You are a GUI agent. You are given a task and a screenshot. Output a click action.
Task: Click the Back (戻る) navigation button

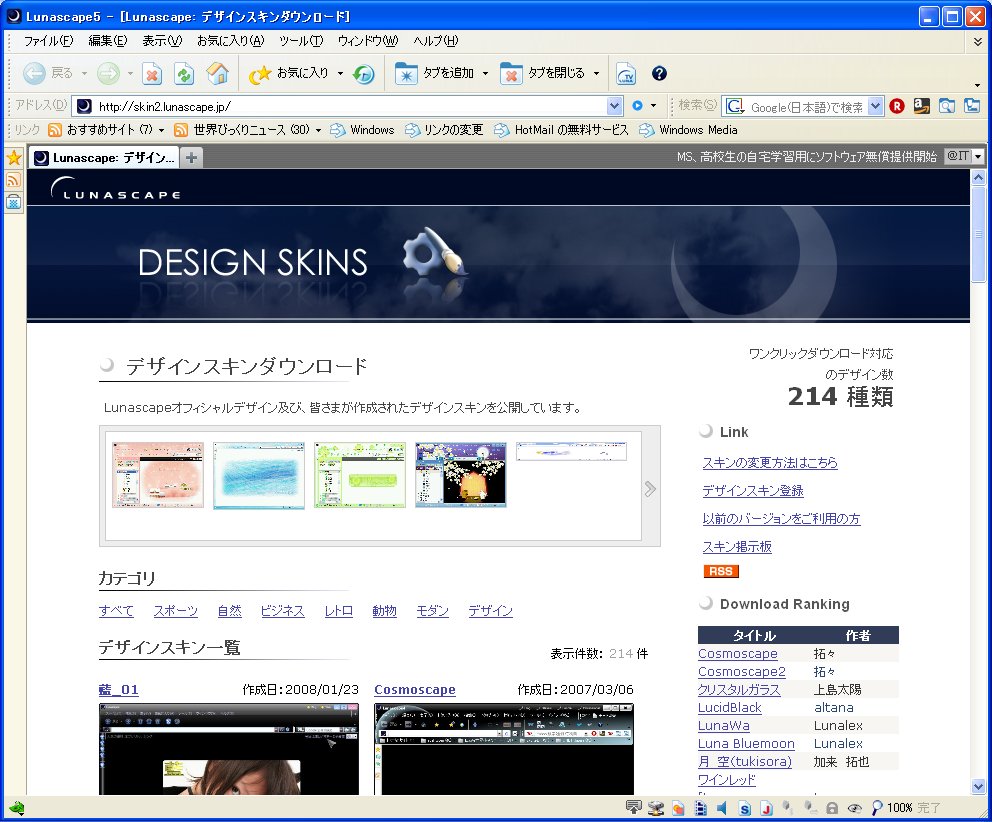coord(47,73)
